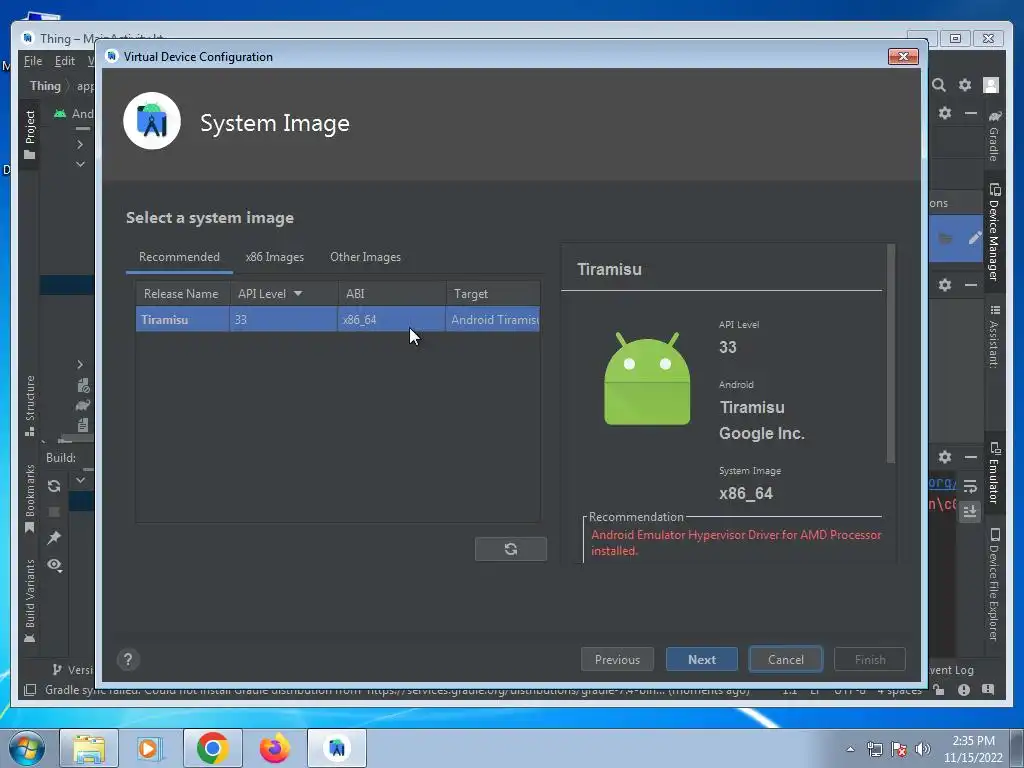Open Google Chrome from the taskbar

pos(212,748)
